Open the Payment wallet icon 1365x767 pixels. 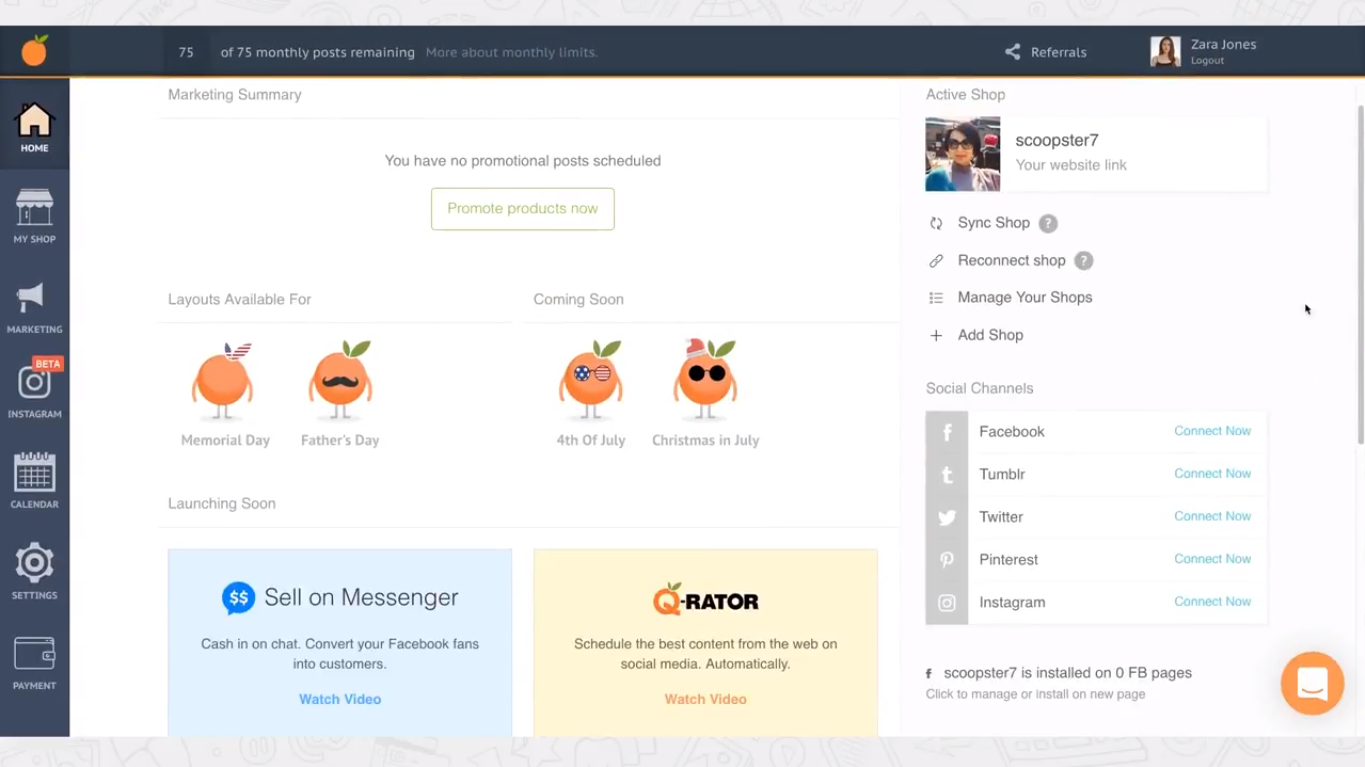click(x=34, y=656)
